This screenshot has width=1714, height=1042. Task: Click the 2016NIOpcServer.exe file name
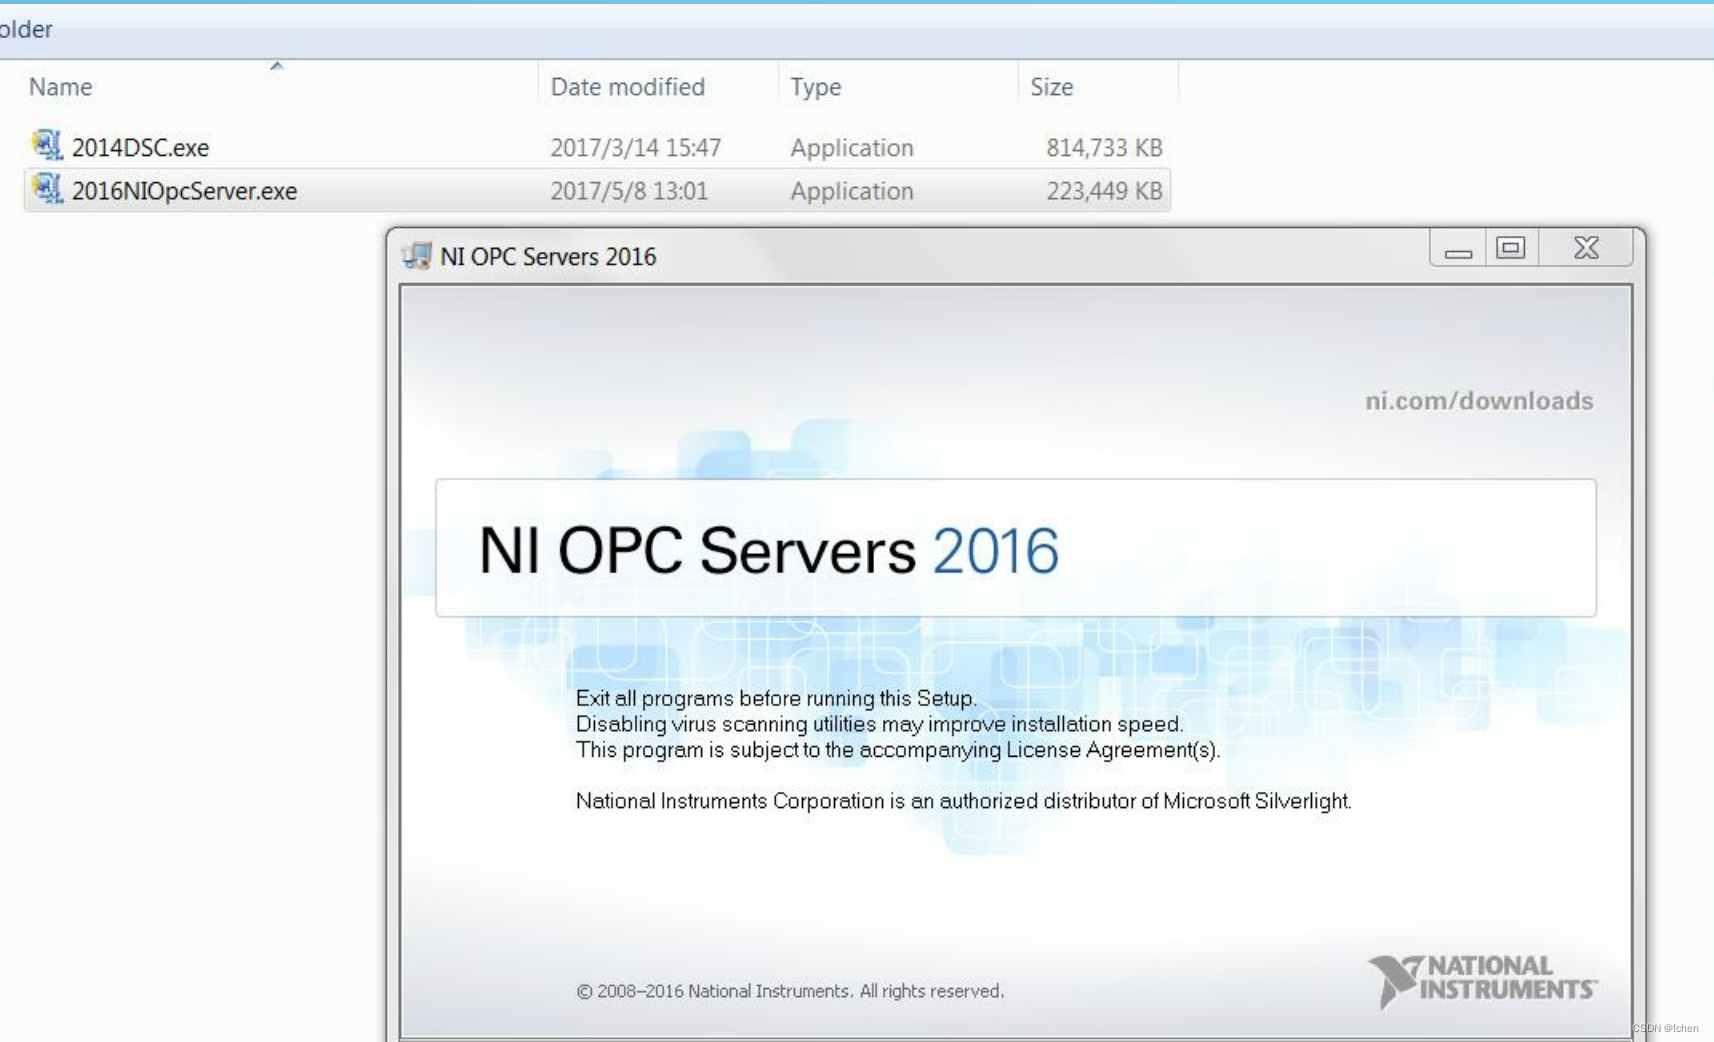184,191
